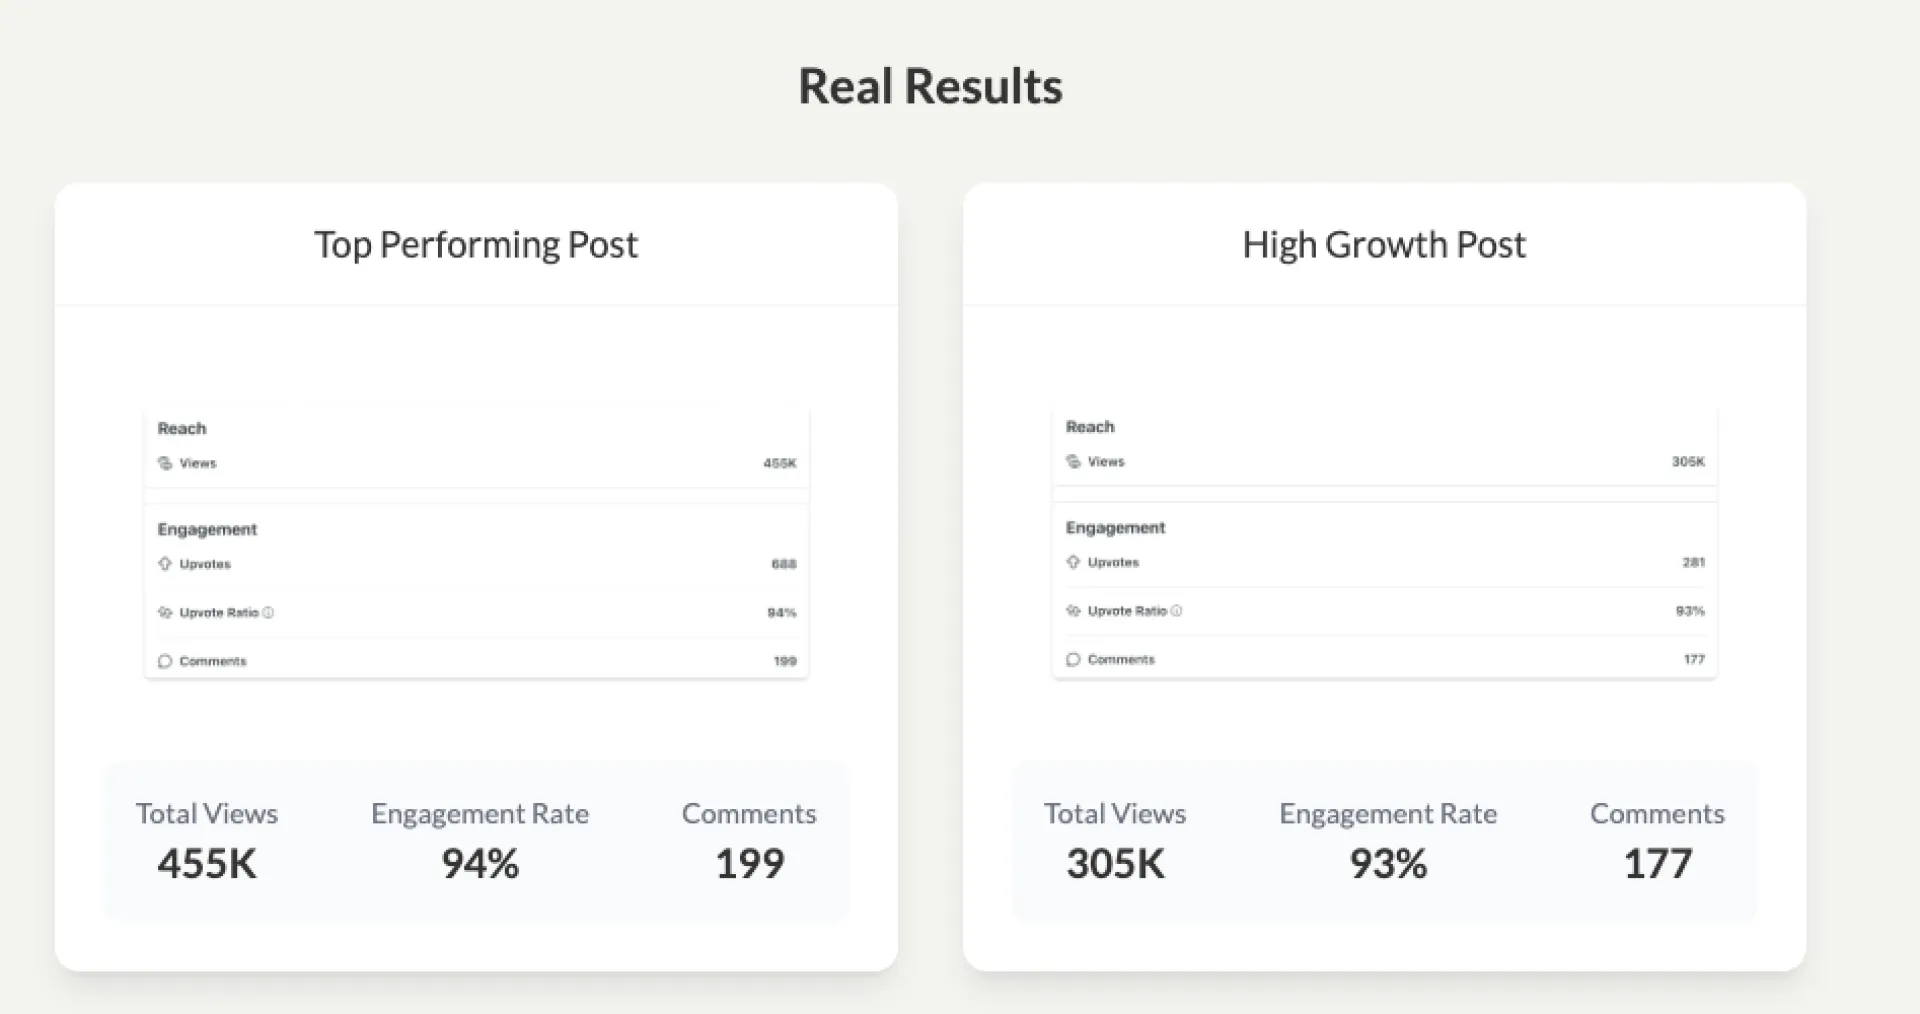Click Upvote Ratio info icon in Top Performing Post
The width and height of the screenshot is (1920, 1014).
point(268,613)
